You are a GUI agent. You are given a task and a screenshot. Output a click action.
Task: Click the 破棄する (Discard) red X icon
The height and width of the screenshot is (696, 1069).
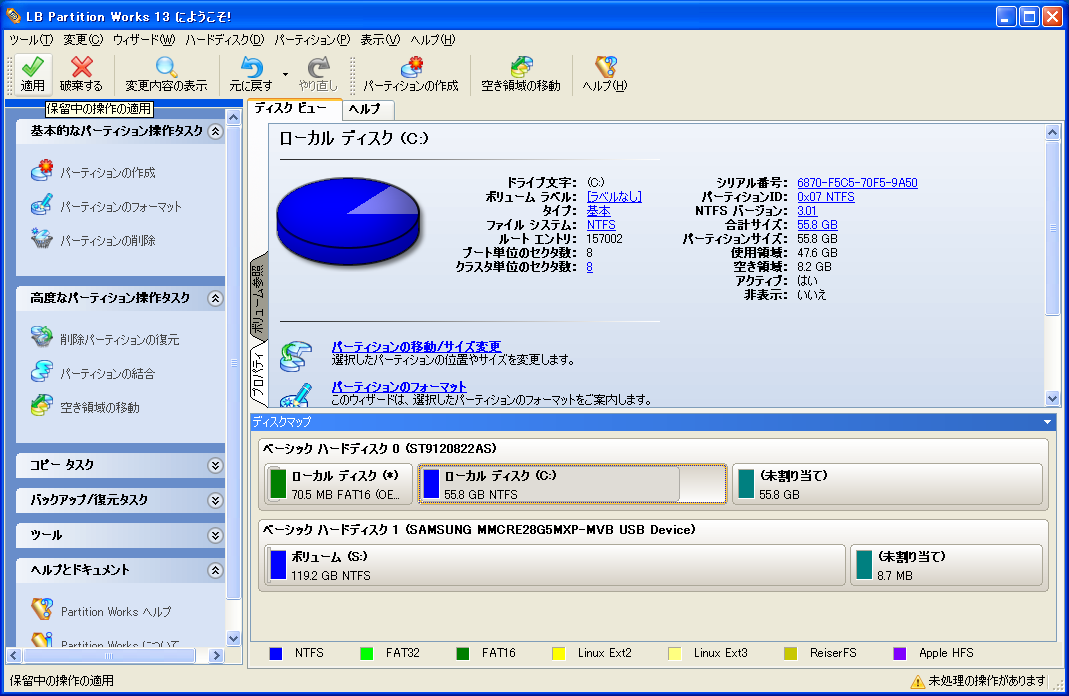(81, 68)
